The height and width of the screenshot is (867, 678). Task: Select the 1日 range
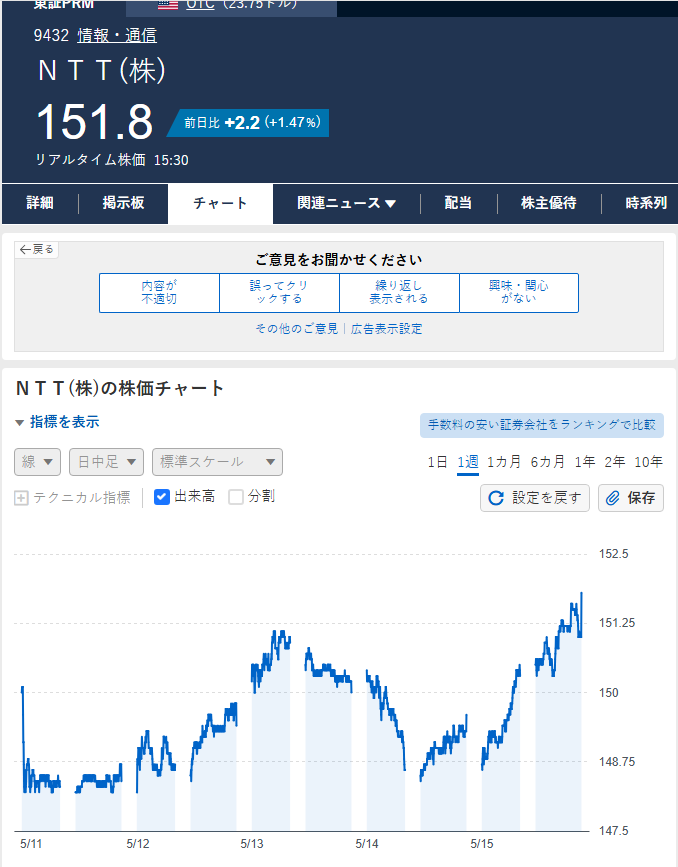tap(437, 462)
